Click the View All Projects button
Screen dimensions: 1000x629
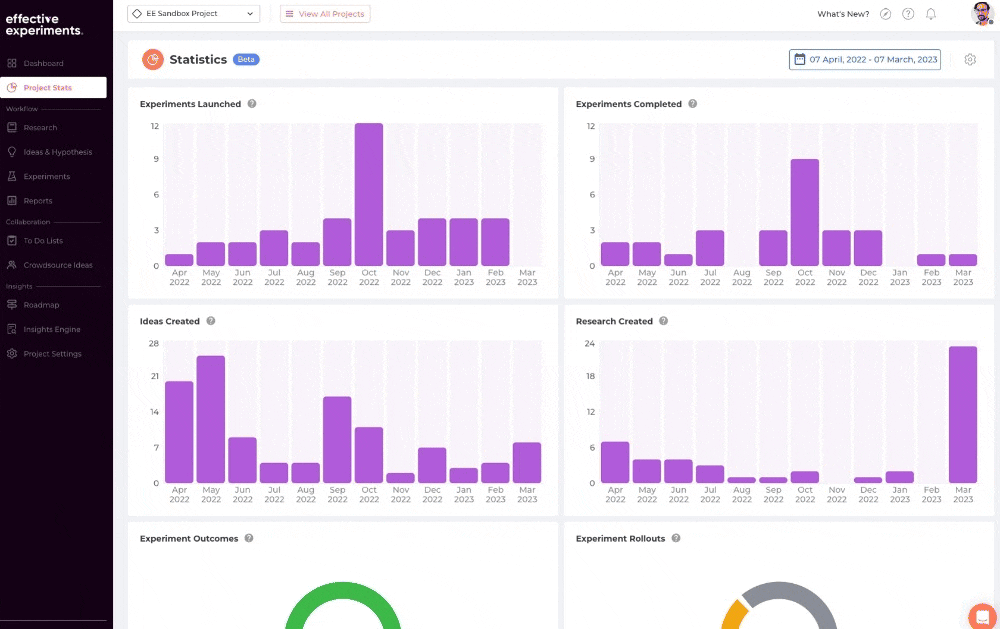pos(325,13)
